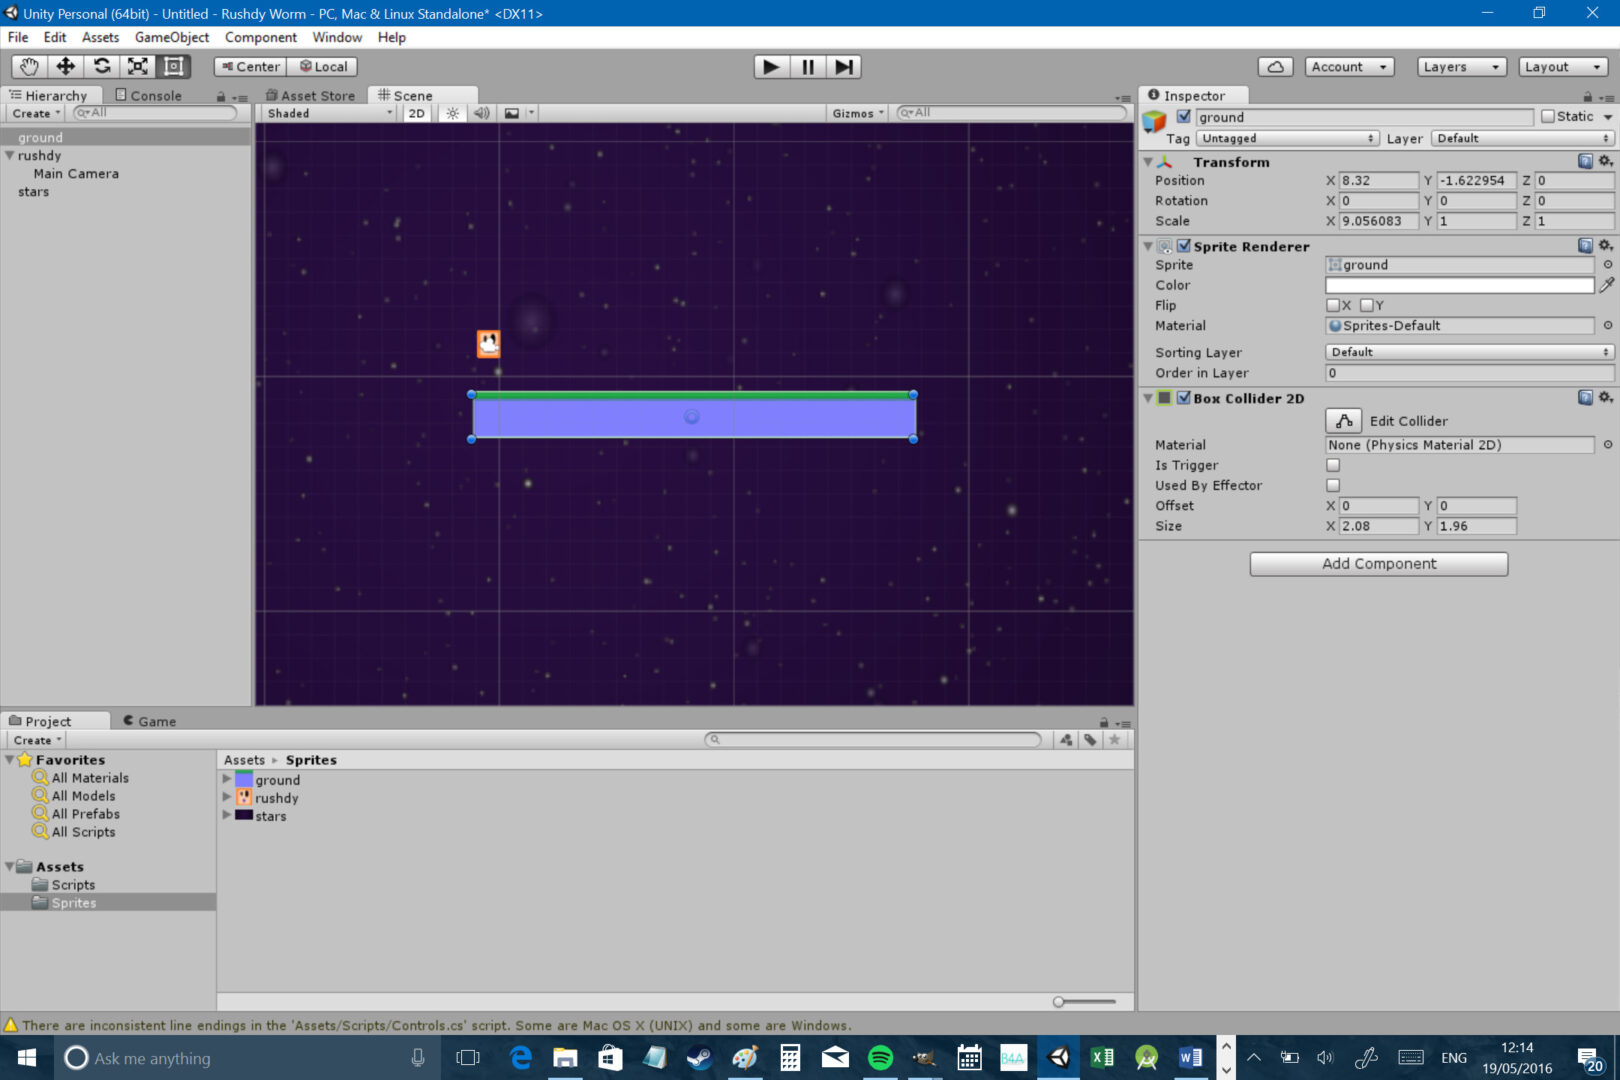This screenshot has height=1080, width=1620.
Task: Click the Step forward button
Action: tap(844, 66)
